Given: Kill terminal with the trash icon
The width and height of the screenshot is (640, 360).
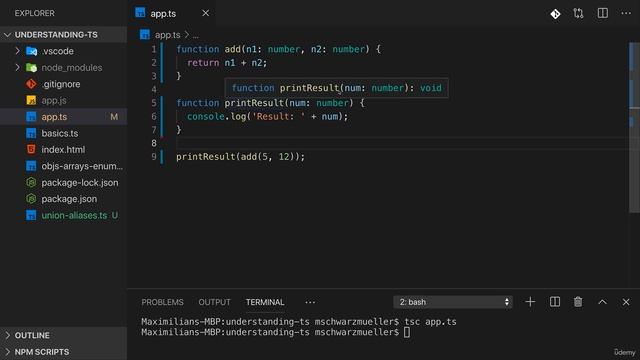Looking at the screenshot, I should [578, 302].
